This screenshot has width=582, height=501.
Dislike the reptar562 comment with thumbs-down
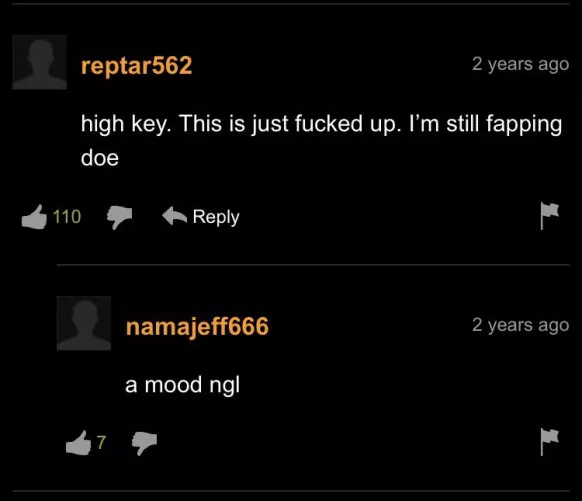click(x=120, y=217)
